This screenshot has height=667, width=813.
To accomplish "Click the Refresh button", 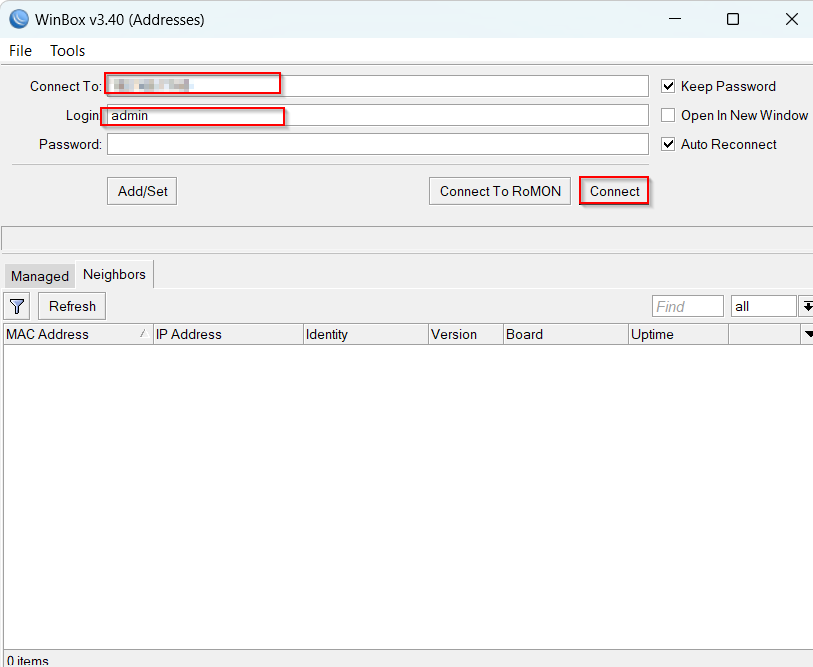I will pyautogui.click(x=72, y=306).
